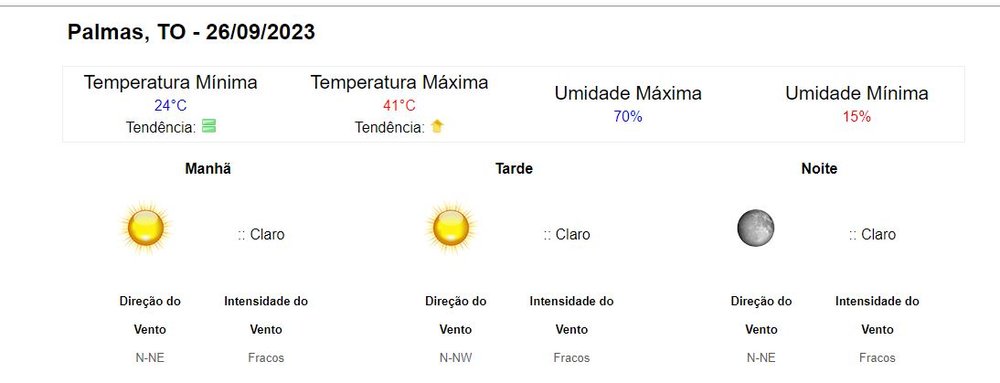Click the night wind intensity Fracos
Image resolution: width=1000 pixels, height=383 pixels.
click(x=877, y=358)
